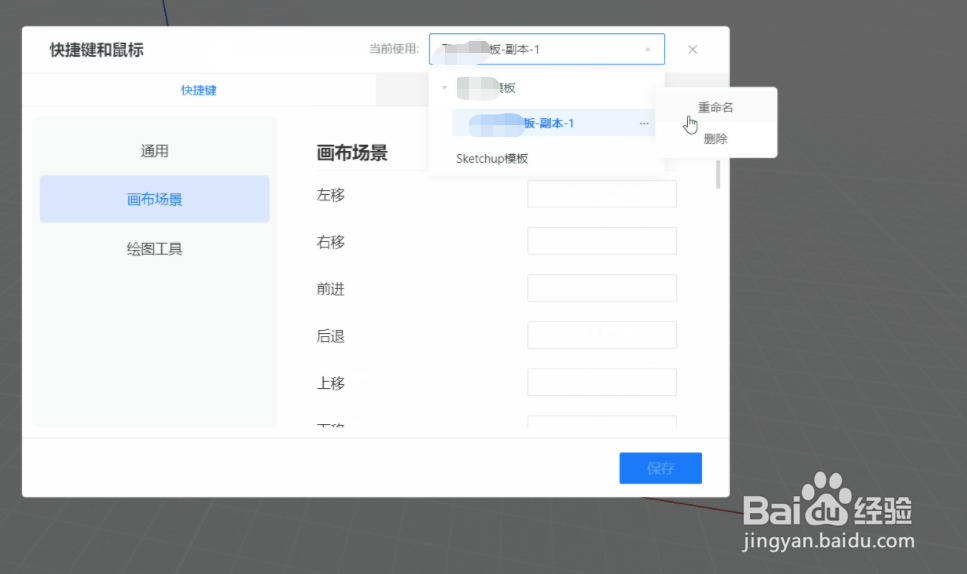Choose 重命名 from the context menu
This screenshot has height=574, width=967.
715,107
